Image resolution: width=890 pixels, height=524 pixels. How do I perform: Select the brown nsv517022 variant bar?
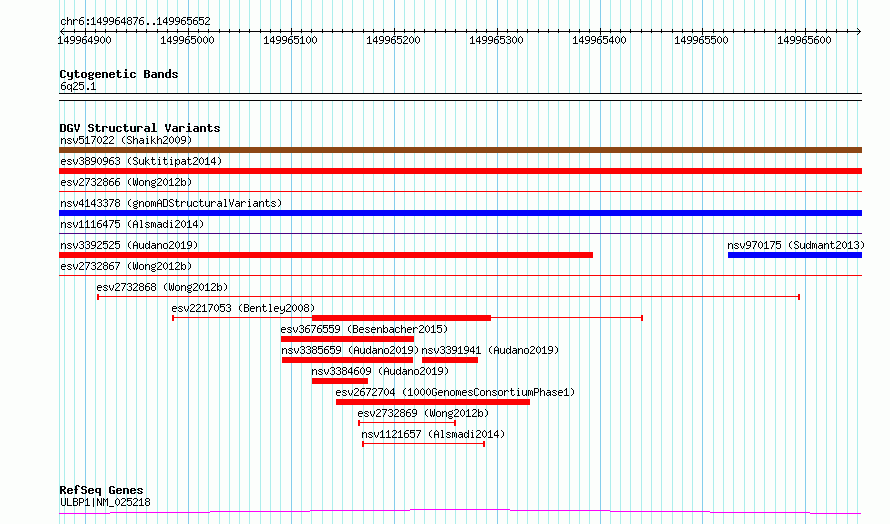point(460,150)
